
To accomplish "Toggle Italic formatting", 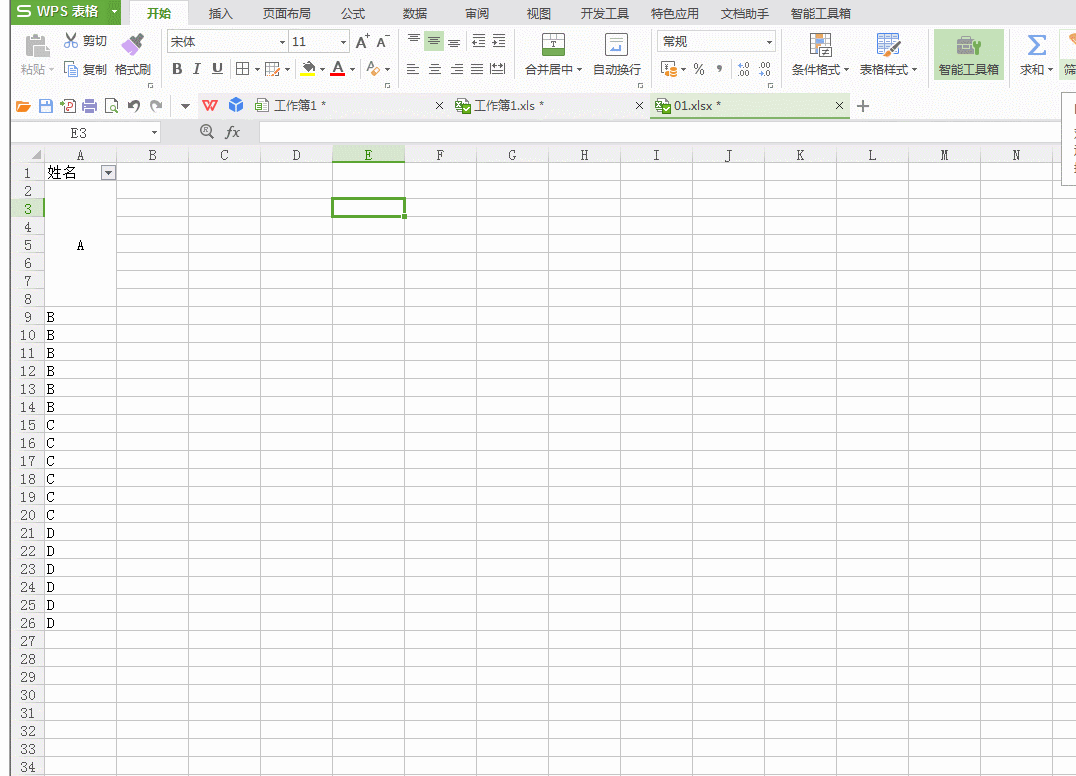I will click(197, 69).
